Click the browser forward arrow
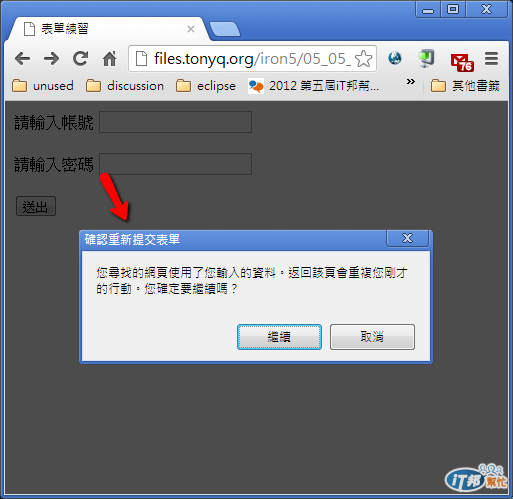 (51, 59)
